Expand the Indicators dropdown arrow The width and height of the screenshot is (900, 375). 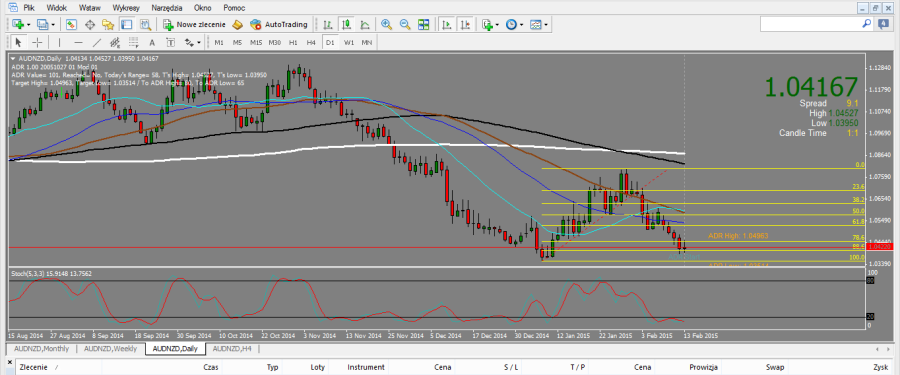click(498, 25)
